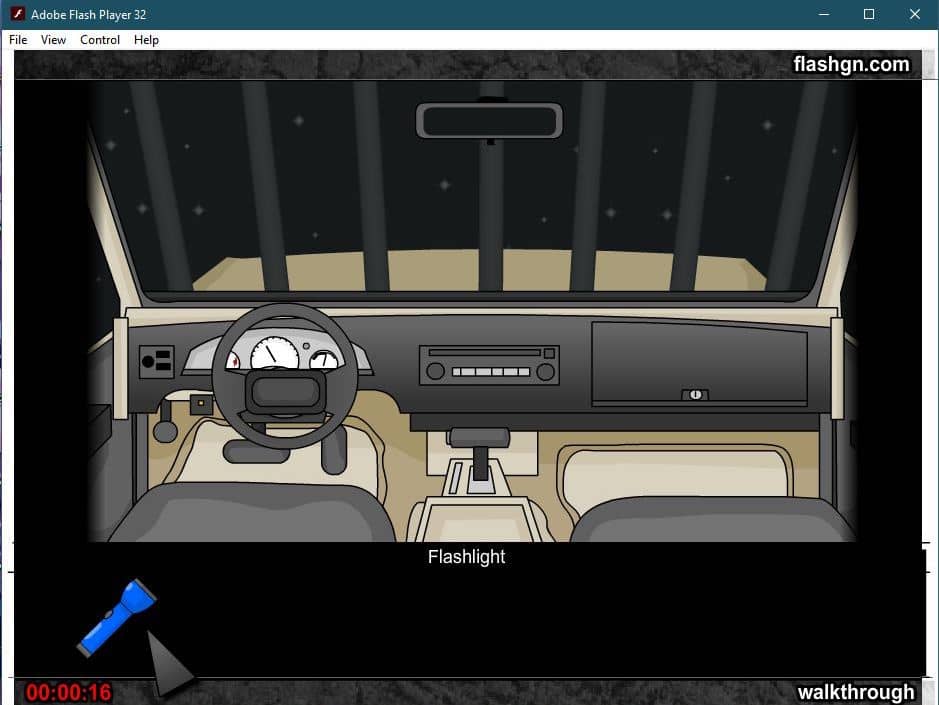Select the blue flashlight in inventory
The image size is (939, 705).
pos(116,617)
